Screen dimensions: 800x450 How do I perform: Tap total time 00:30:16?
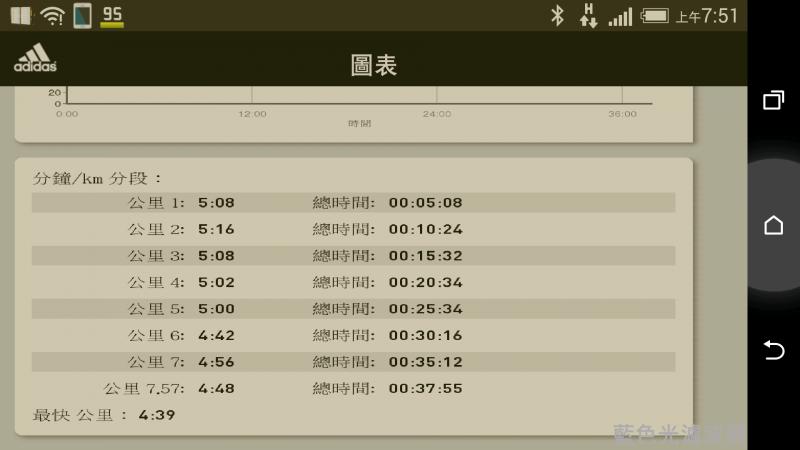(x=426, y=335)
